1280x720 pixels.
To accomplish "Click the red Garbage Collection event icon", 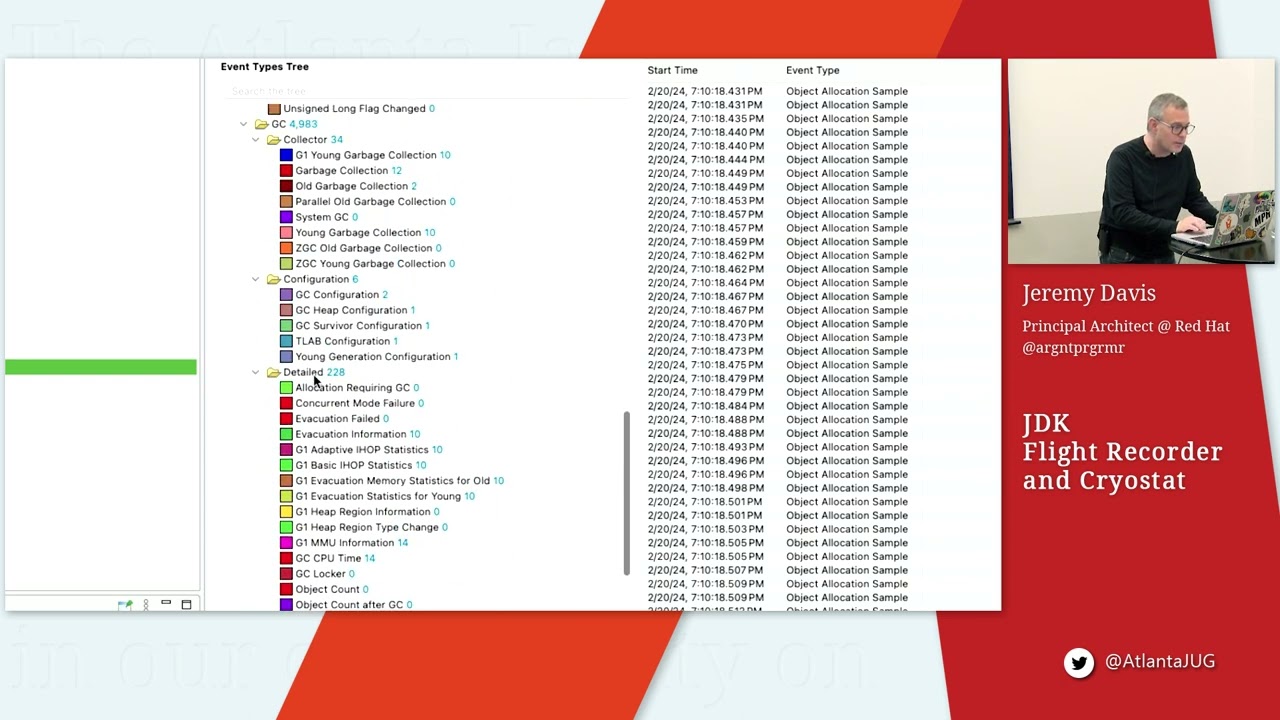I will 286,171.
